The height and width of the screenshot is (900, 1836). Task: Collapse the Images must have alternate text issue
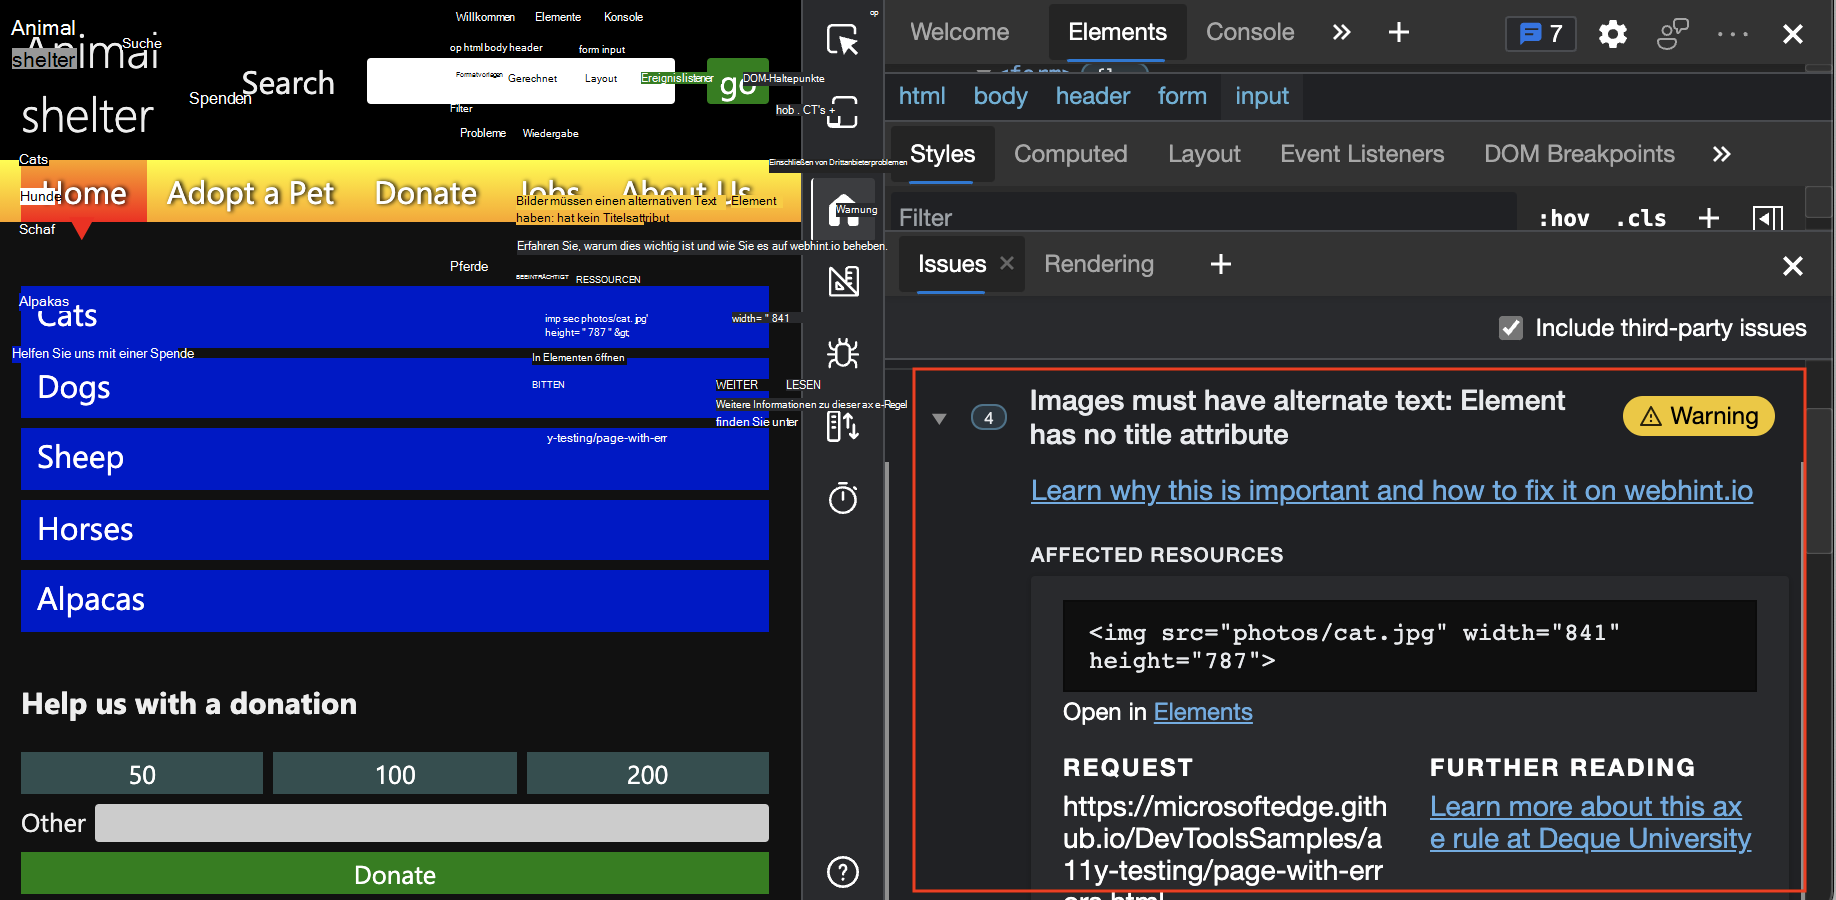(x=939, y=419)
